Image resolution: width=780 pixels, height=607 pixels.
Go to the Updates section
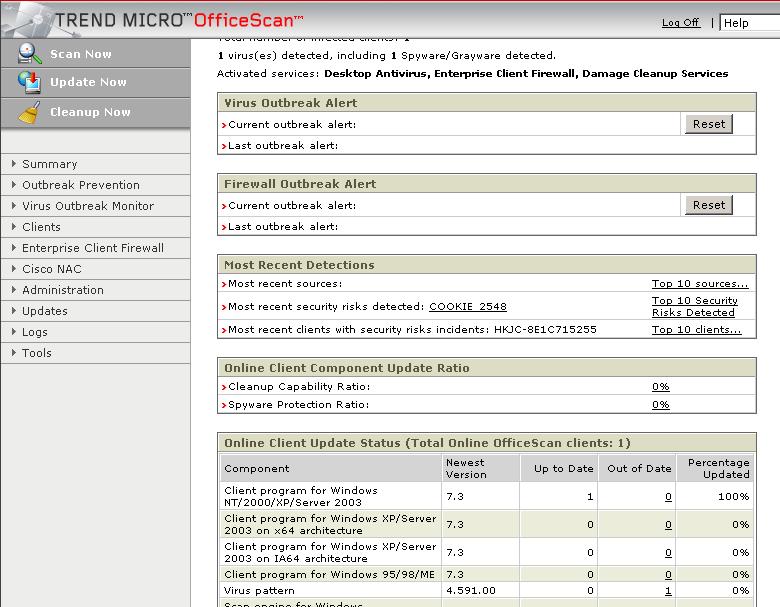pos(45,311)
